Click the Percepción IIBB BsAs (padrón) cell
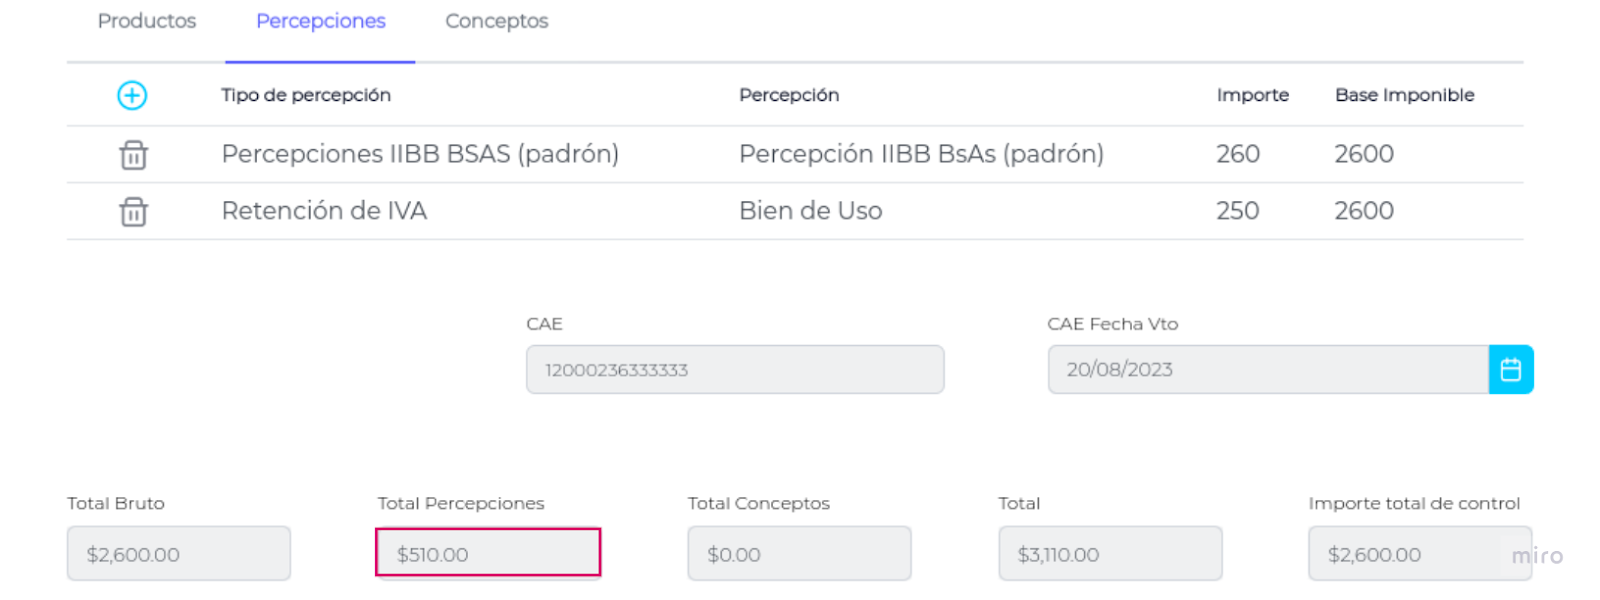The width and height of the screenshot is (1600, 600). click(x=921, y=154)
